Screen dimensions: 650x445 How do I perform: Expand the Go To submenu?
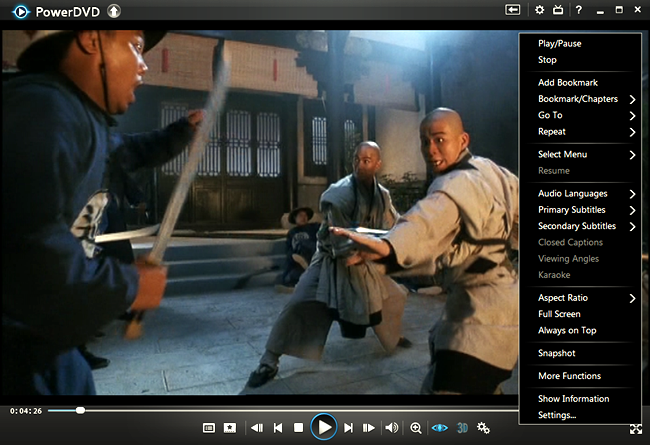tap(580, 115)
